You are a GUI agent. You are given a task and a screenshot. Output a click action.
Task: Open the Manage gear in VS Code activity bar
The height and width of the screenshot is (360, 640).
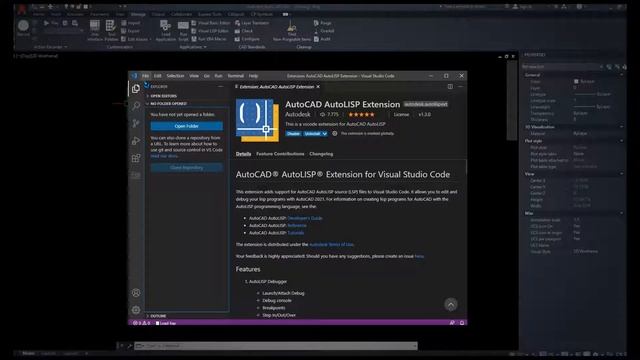[x=136, y=310]
